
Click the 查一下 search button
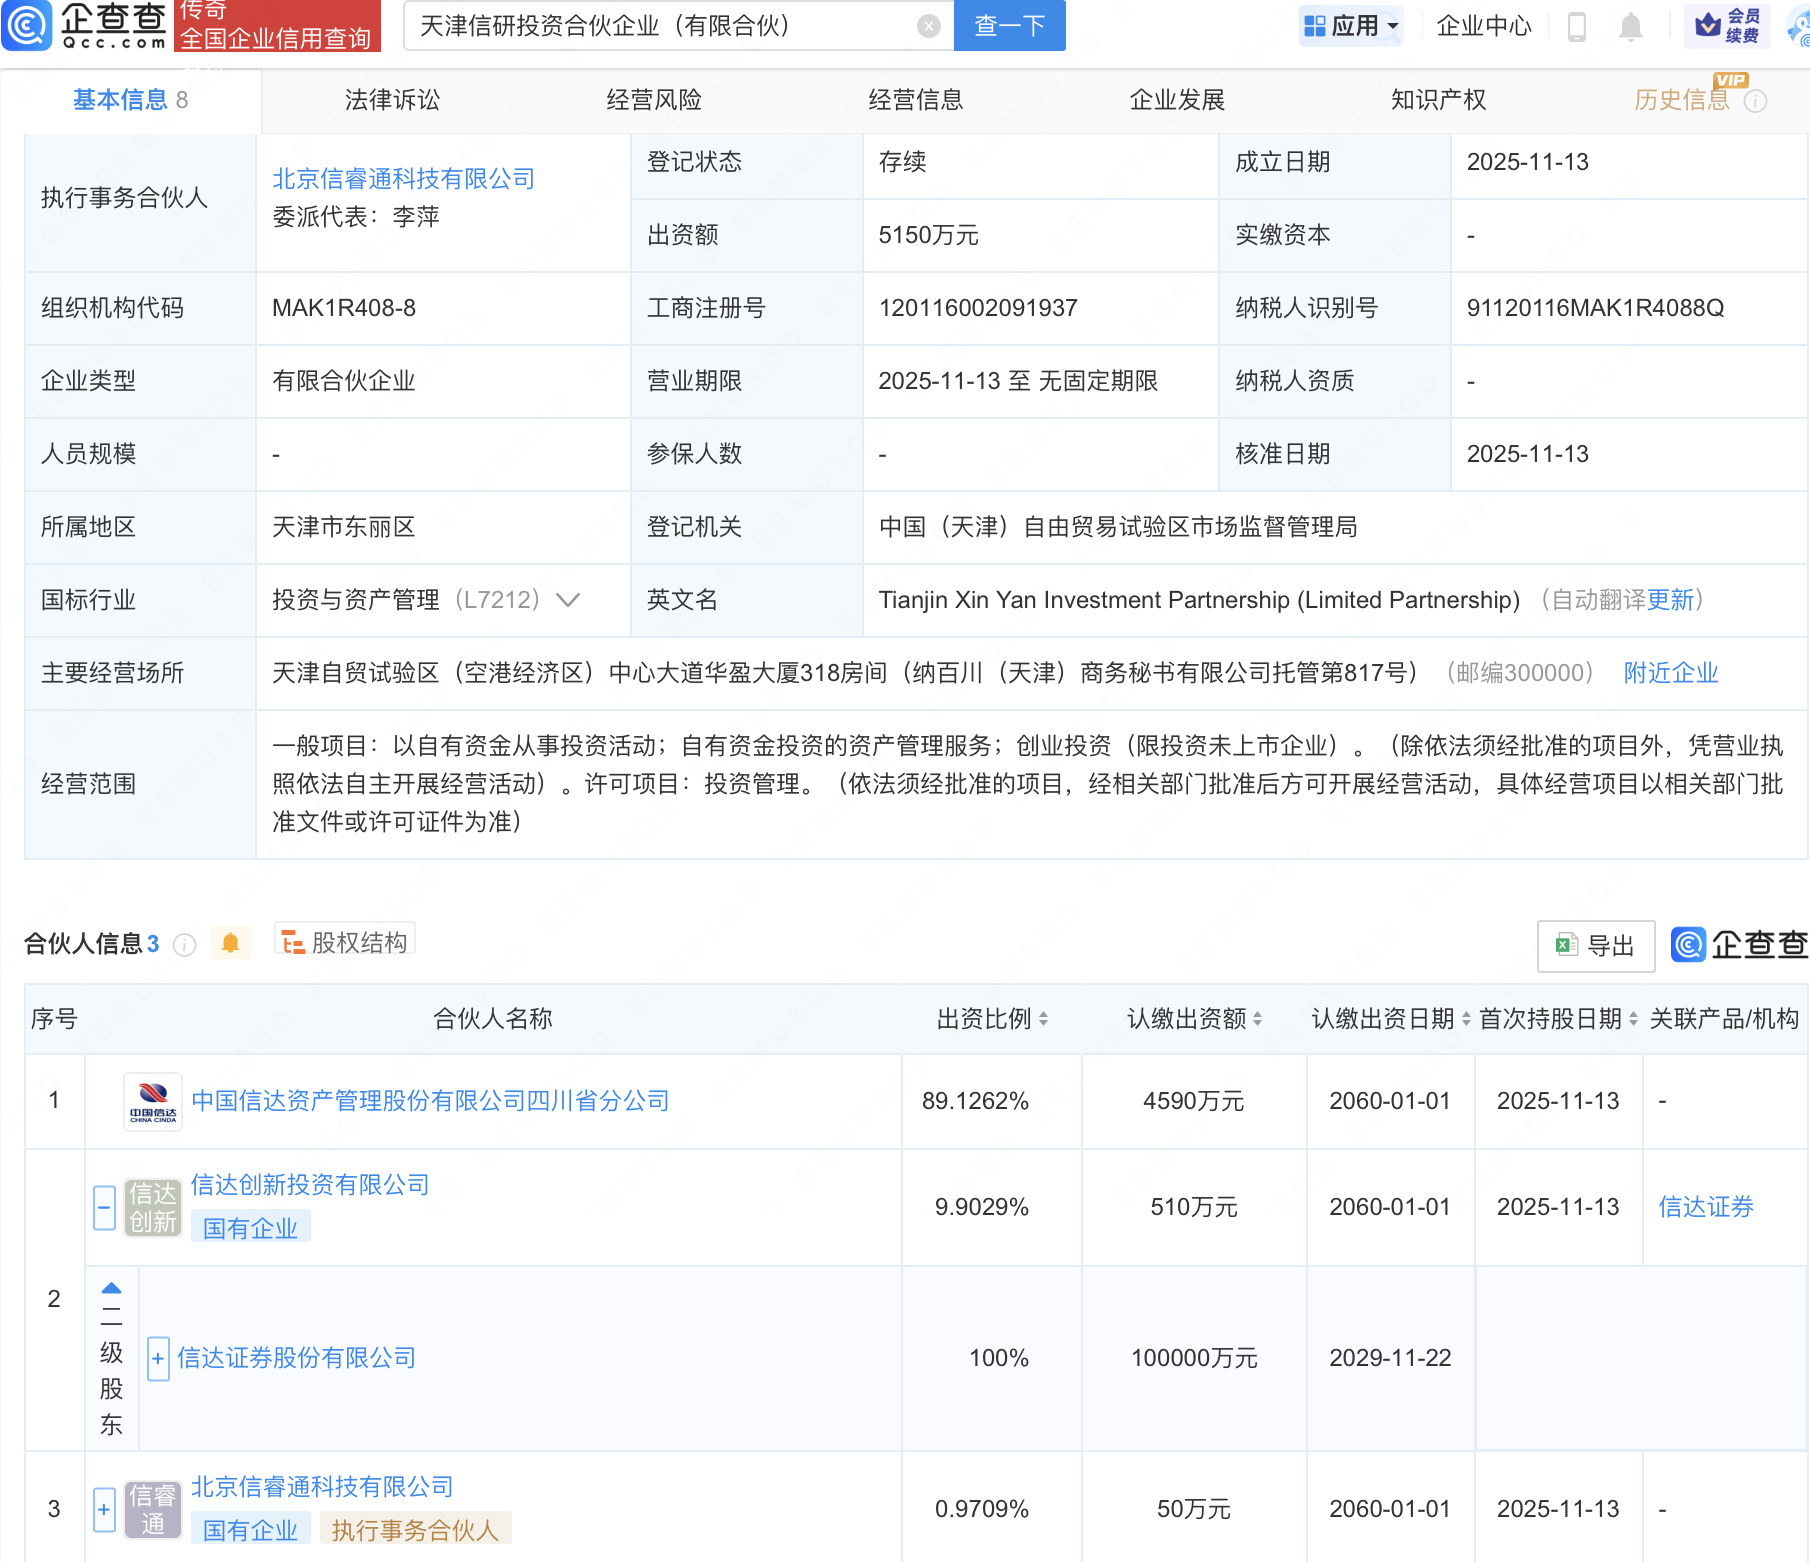[1009, 26]
